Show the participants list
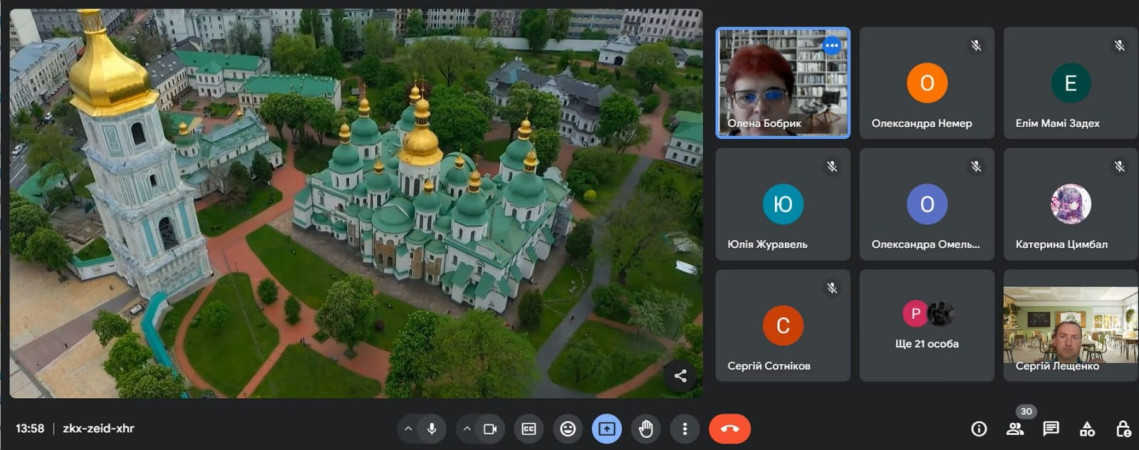This screenshot has width=1139, height=450. (1015, 429)
